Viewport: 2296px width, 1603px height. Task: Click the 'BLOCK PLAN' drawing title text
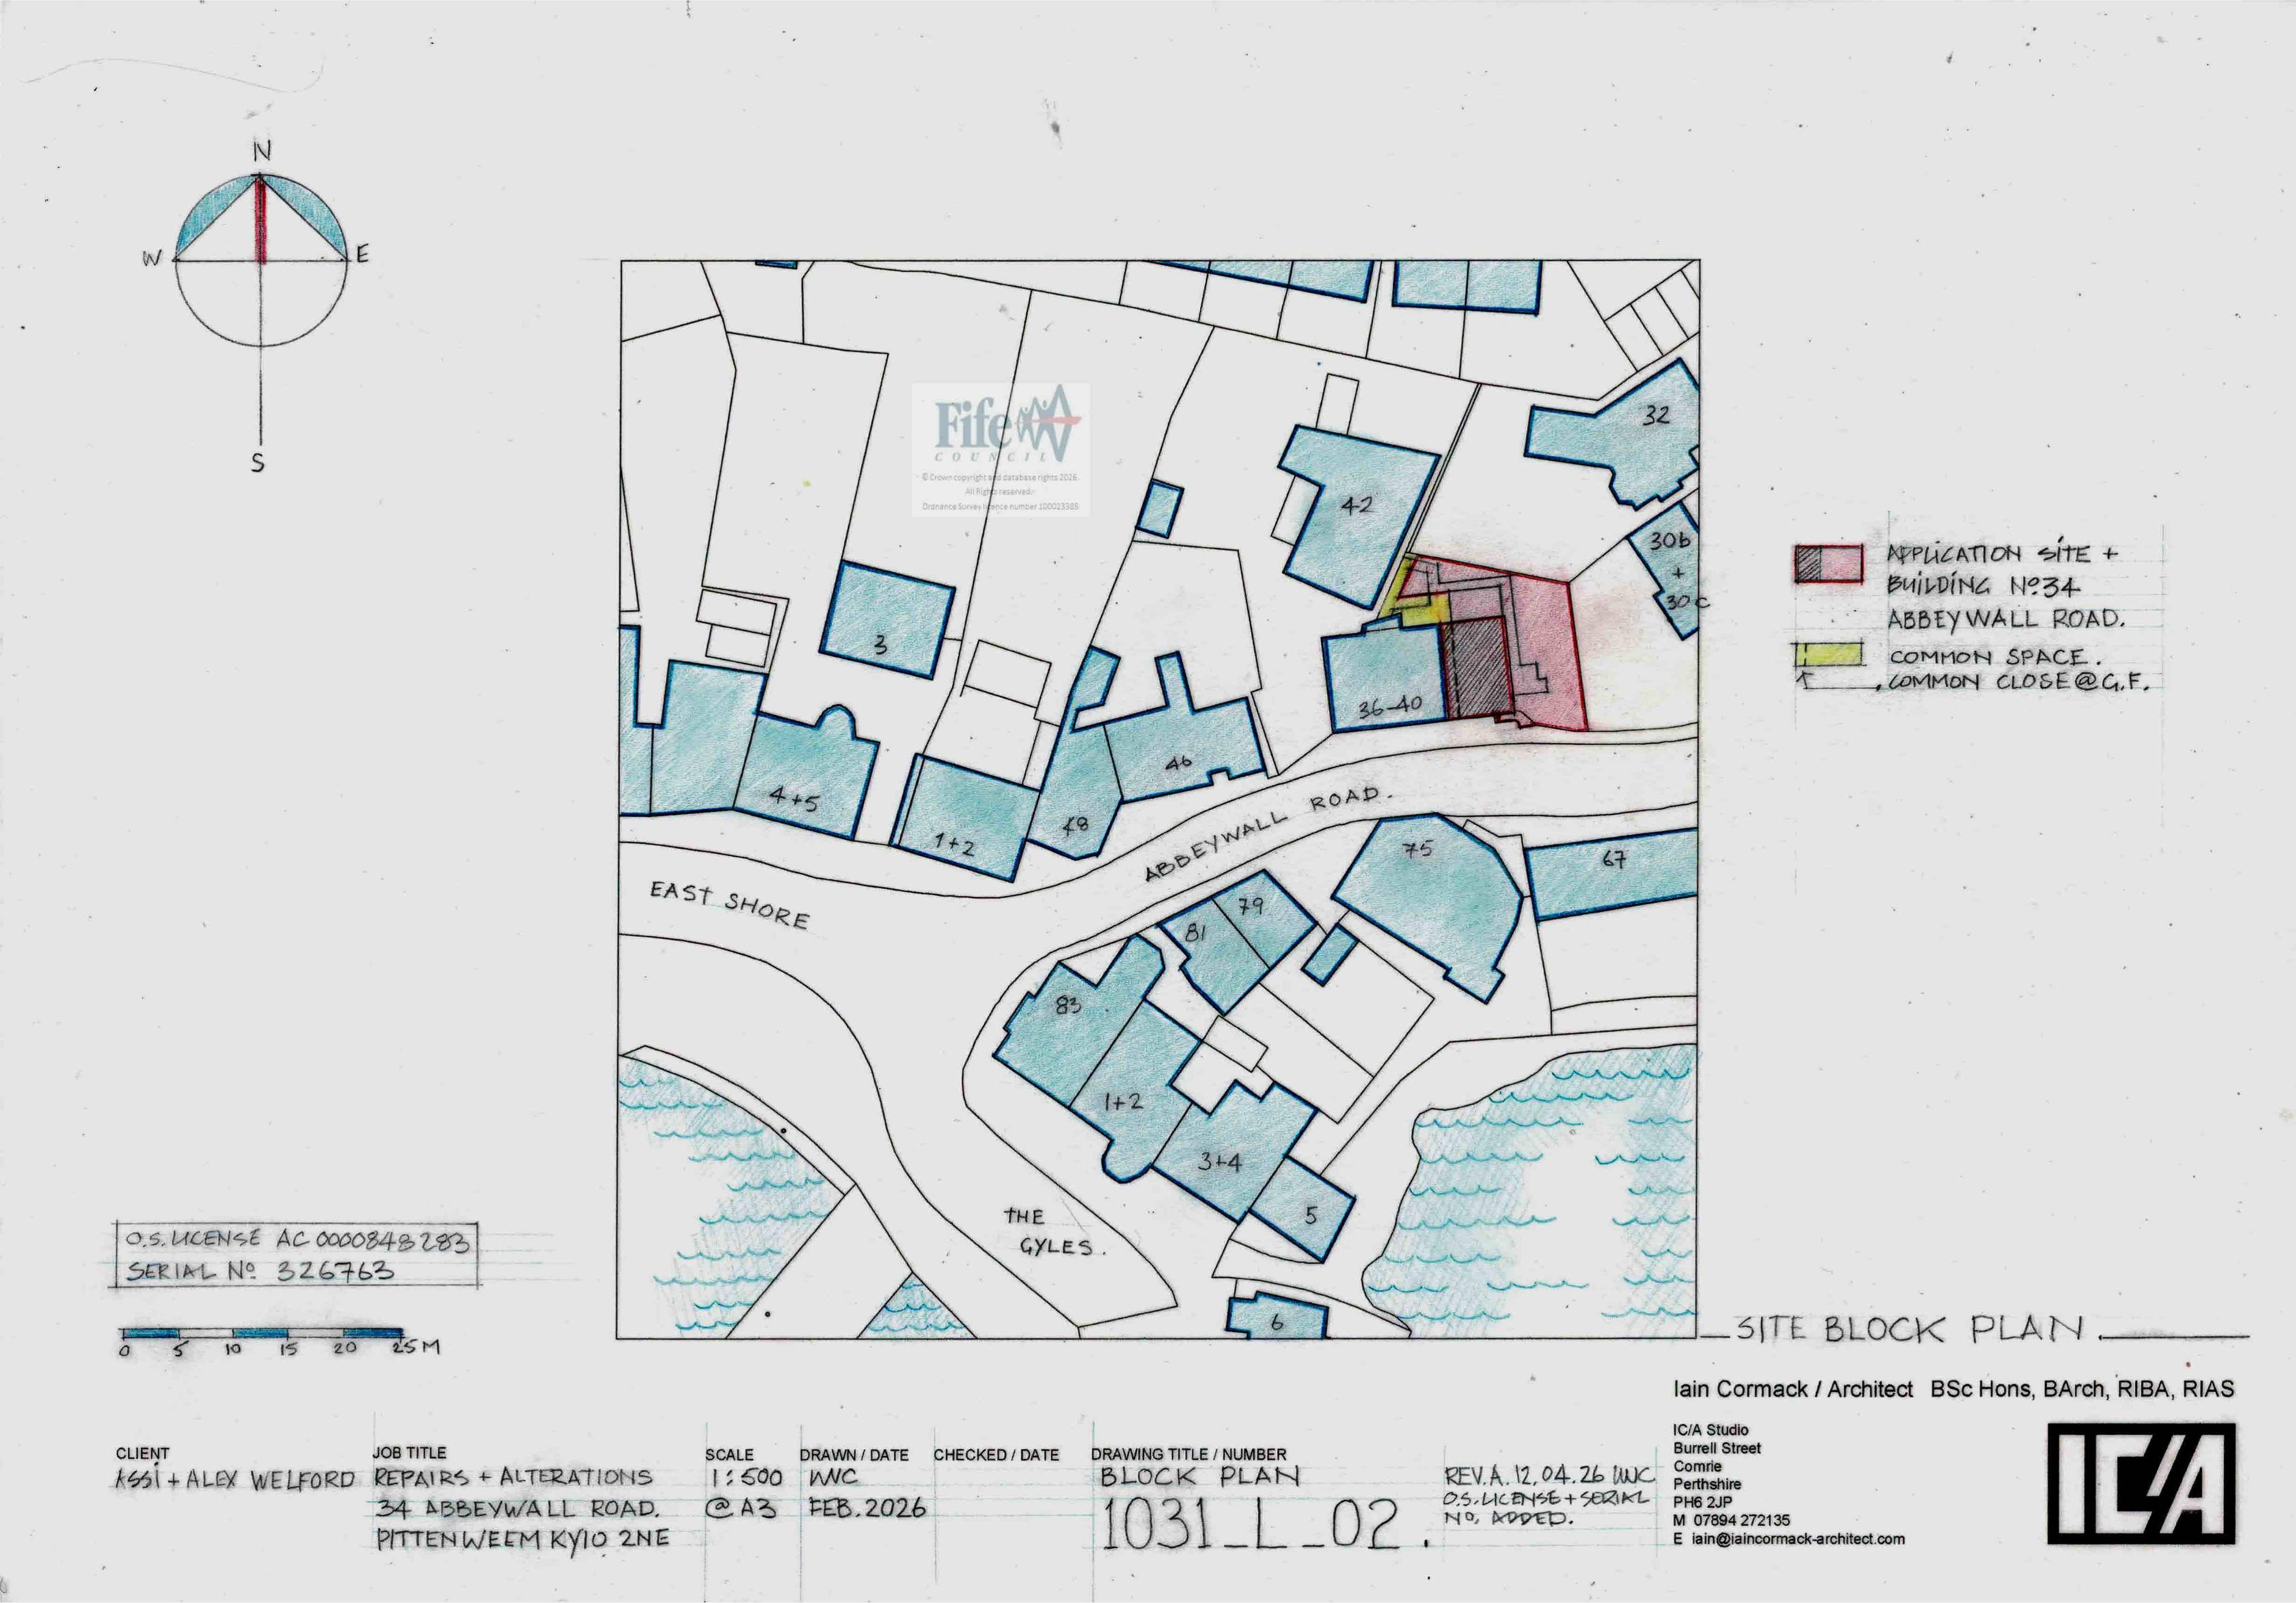(1200, 1476)
